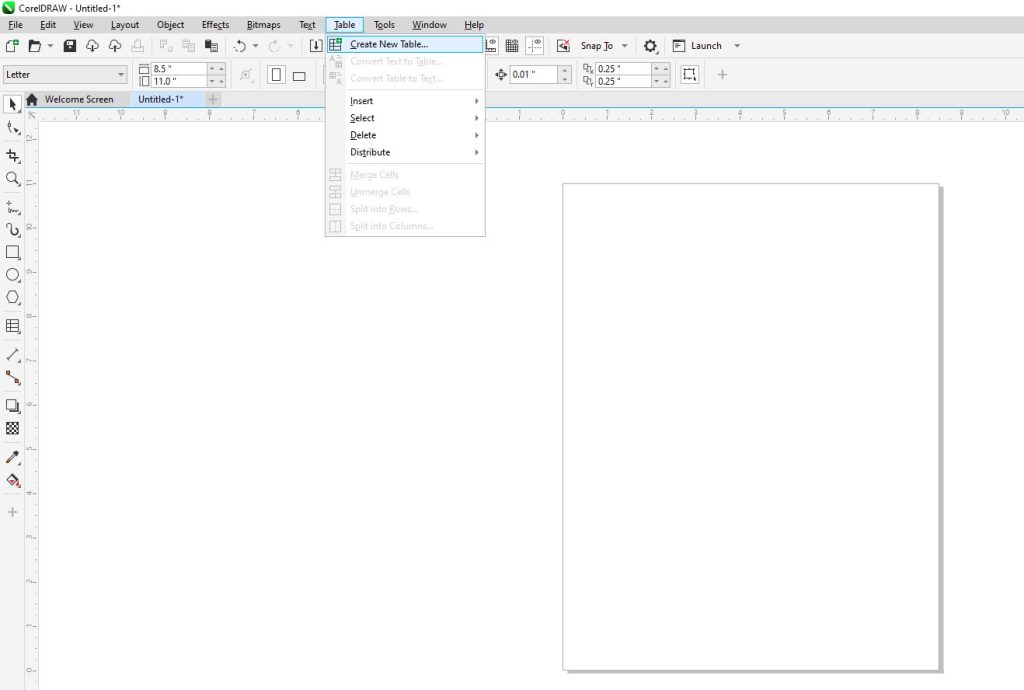Open the Bitmaps menu
Screen dimensions: 1024x690
pyautogui.click(x=263, y=24)
